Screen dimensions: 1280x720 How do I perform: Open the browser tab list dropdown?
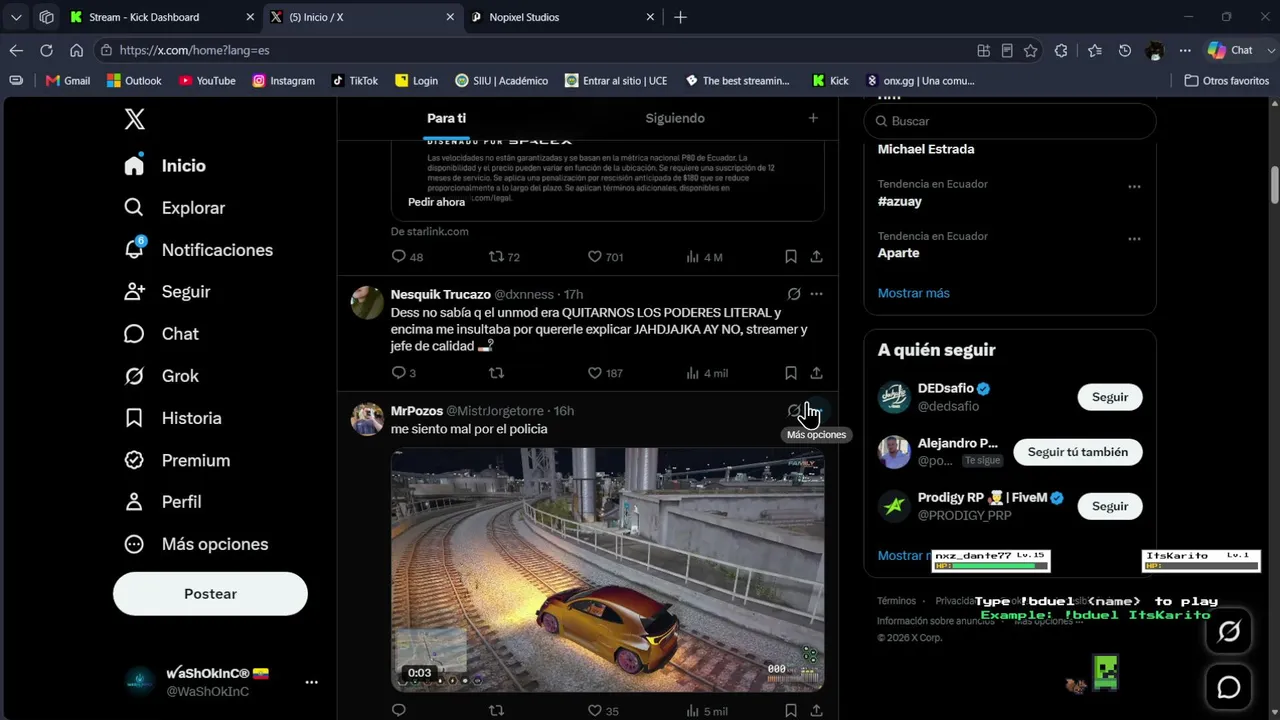click(16, 17)
